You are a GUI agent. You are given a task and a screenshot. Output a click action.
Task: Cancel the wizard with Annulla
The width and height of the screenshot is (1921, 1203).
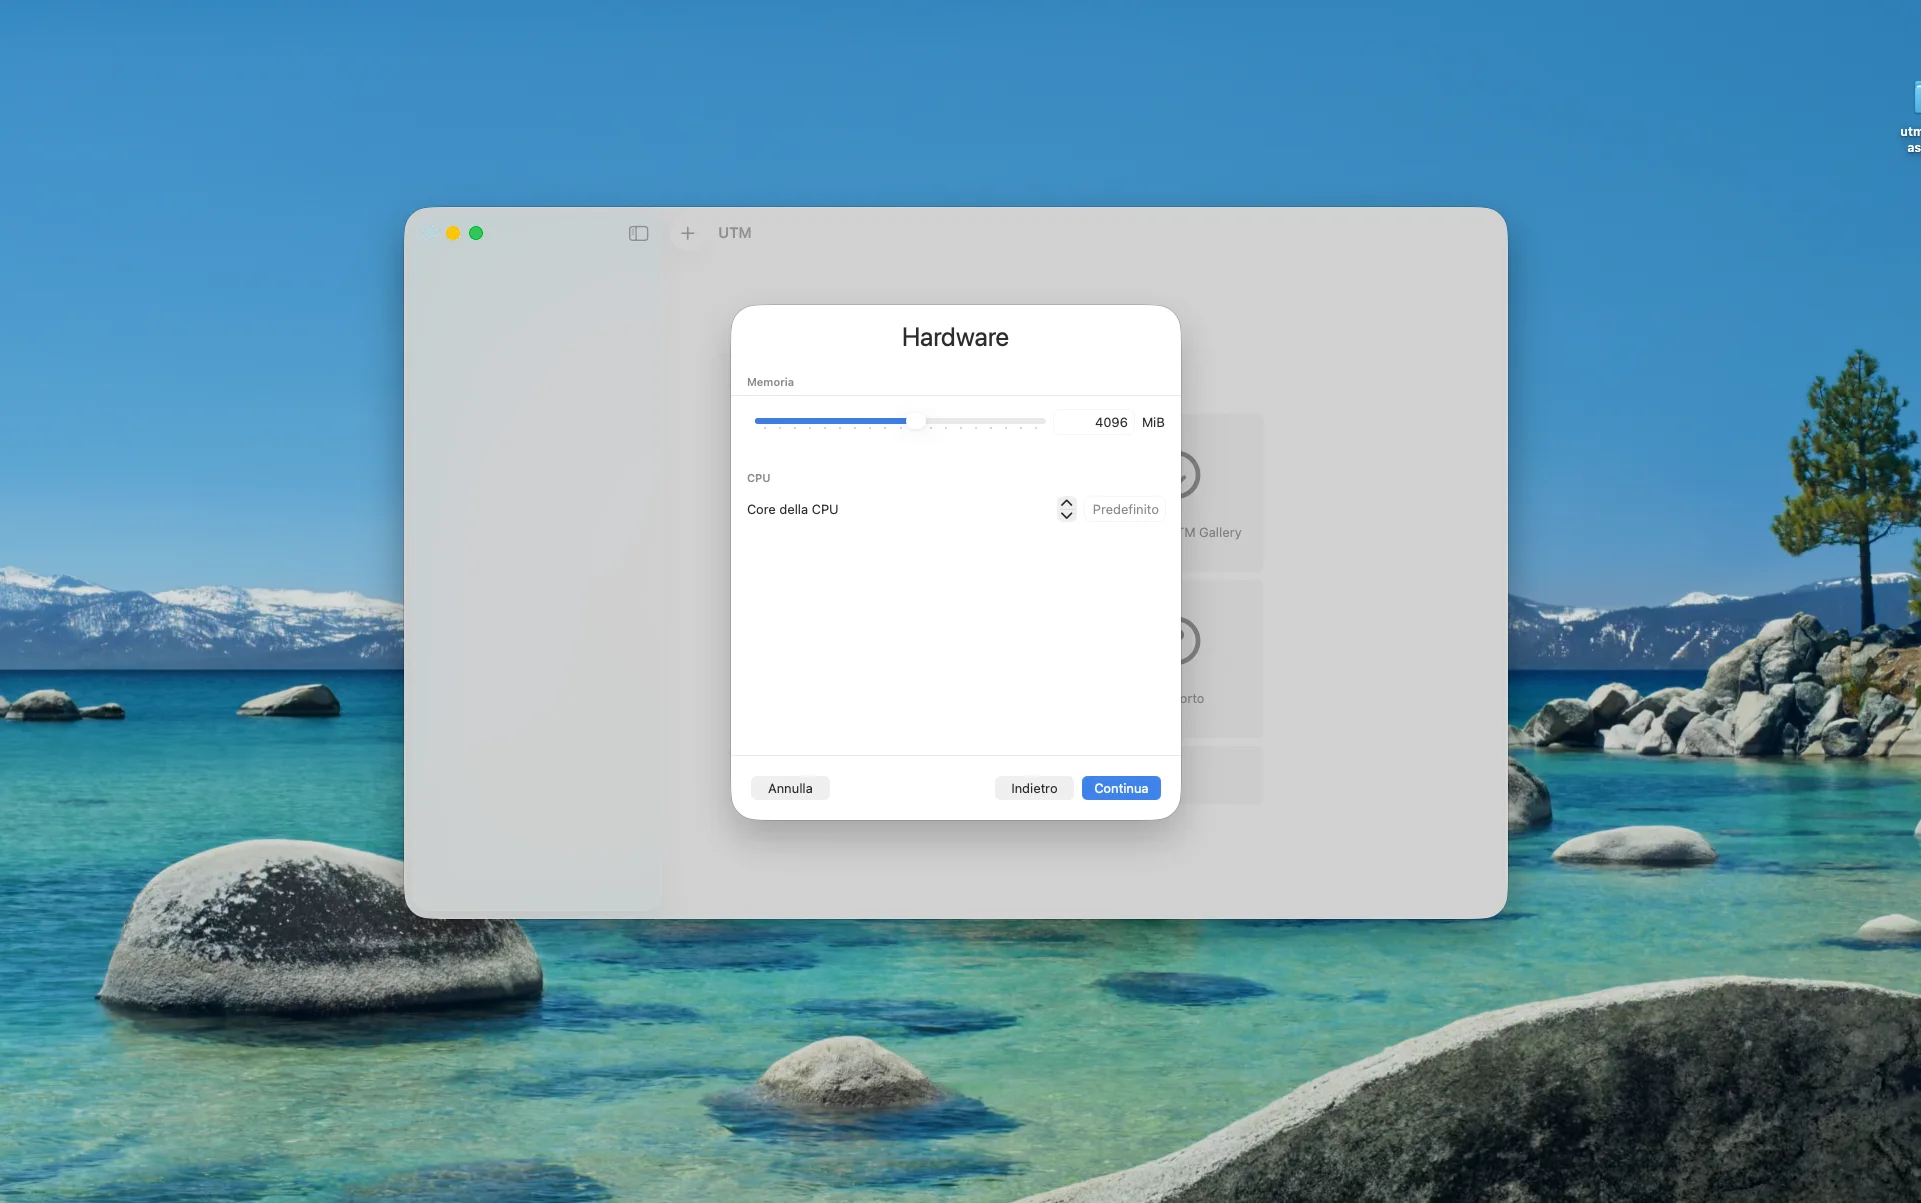(789, 788)
